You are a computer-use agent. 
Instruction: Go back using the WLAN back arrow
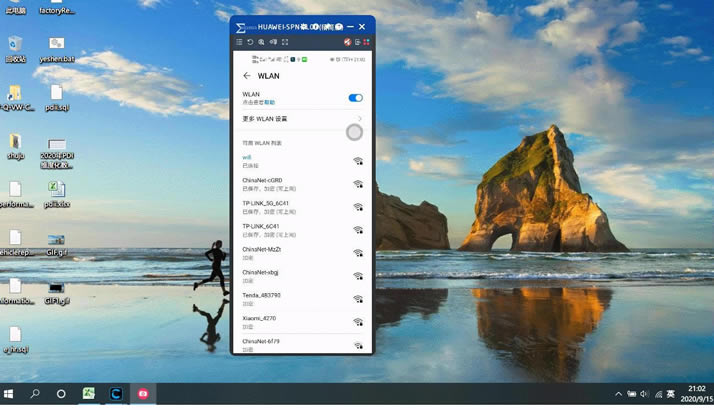pyautogui.click(x=247, y=76)
